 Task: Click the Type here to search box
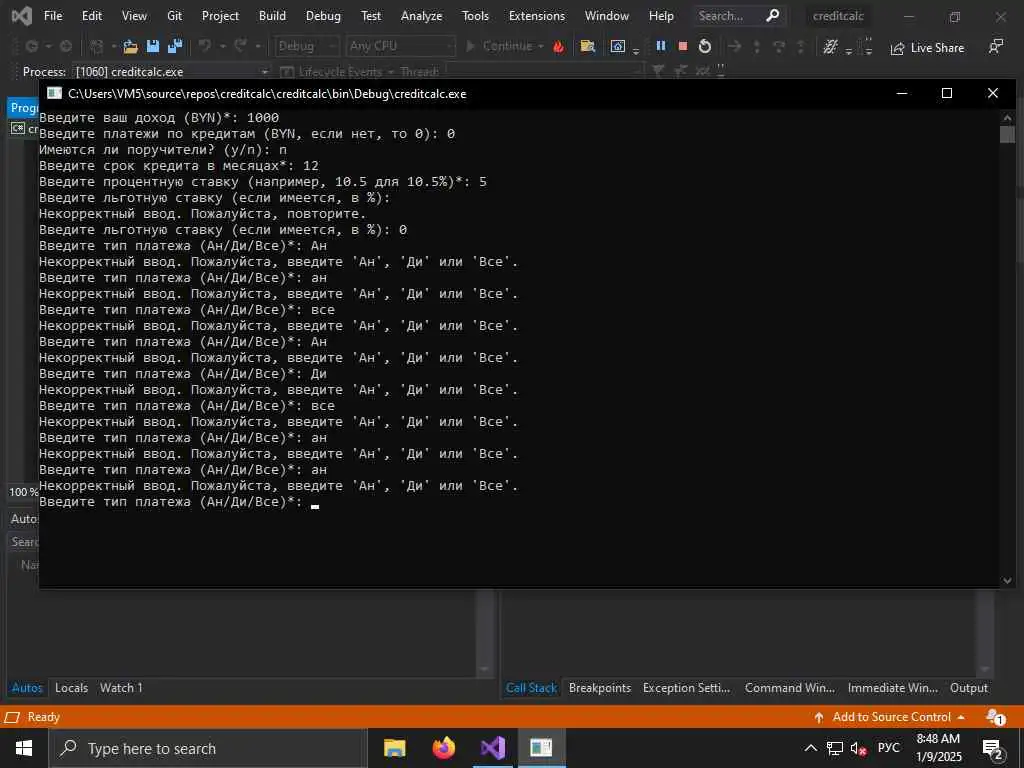[208, 748]
